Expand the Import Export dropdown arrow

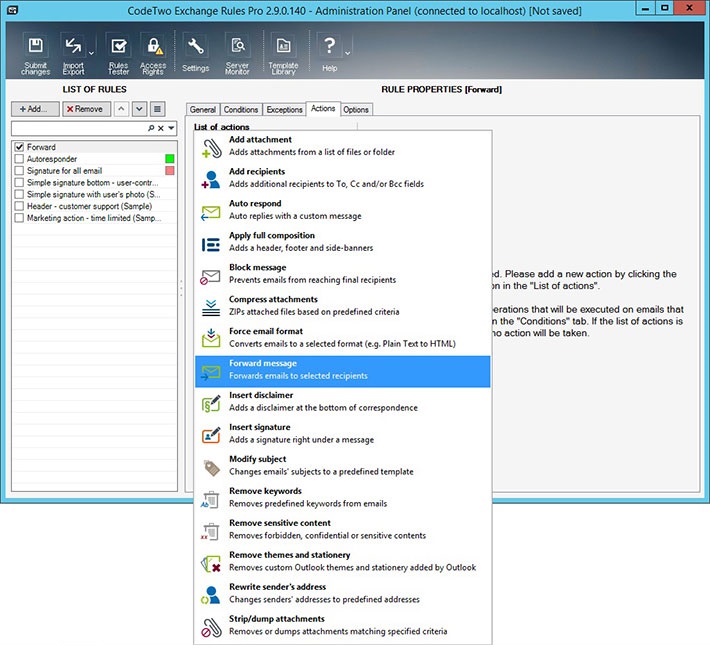coord(91,53)
